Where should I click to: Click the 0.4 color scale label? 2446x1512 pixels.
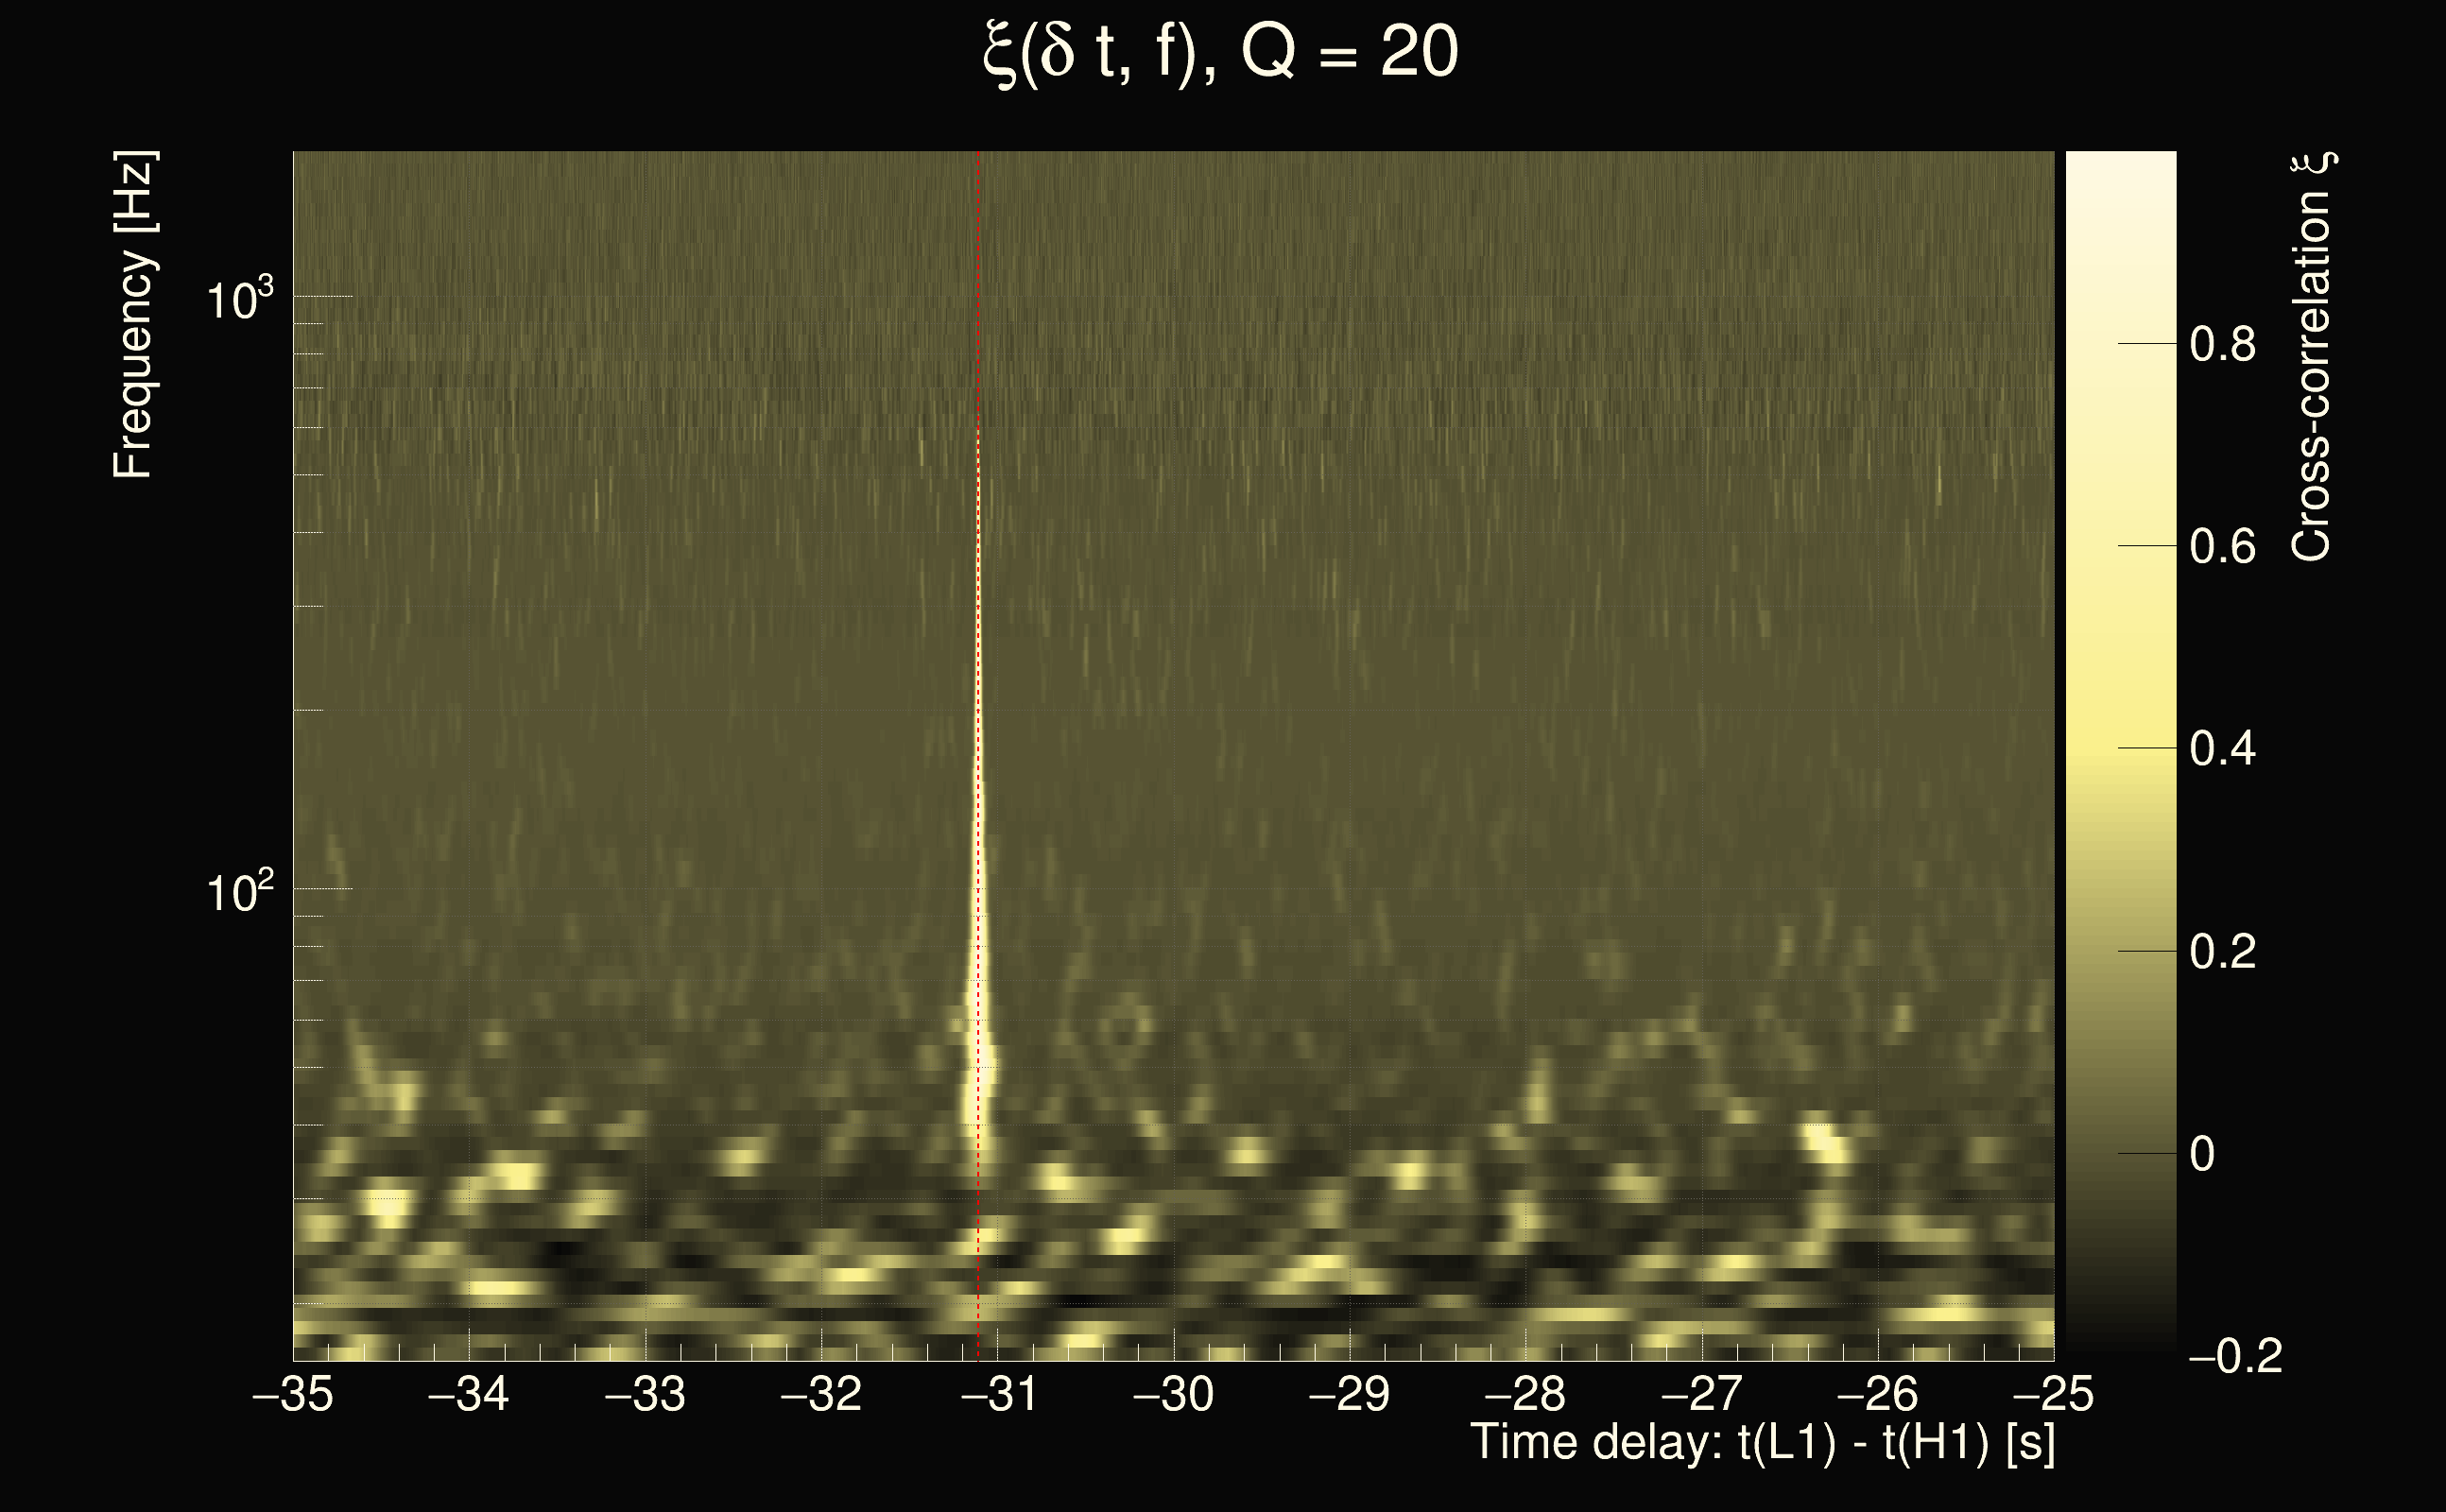[2222, 749]
